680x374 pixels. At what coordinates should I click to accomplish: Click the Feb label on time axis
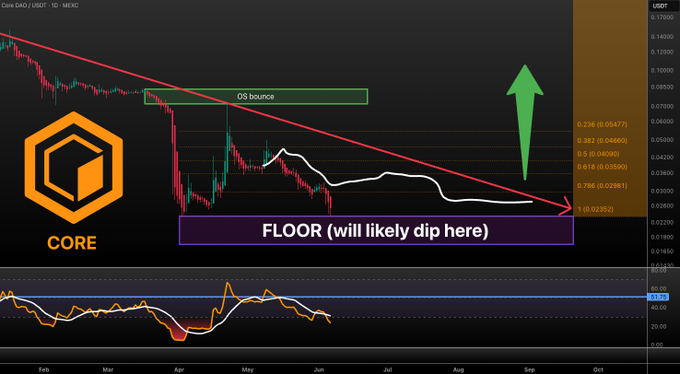[x=44, y=370]
